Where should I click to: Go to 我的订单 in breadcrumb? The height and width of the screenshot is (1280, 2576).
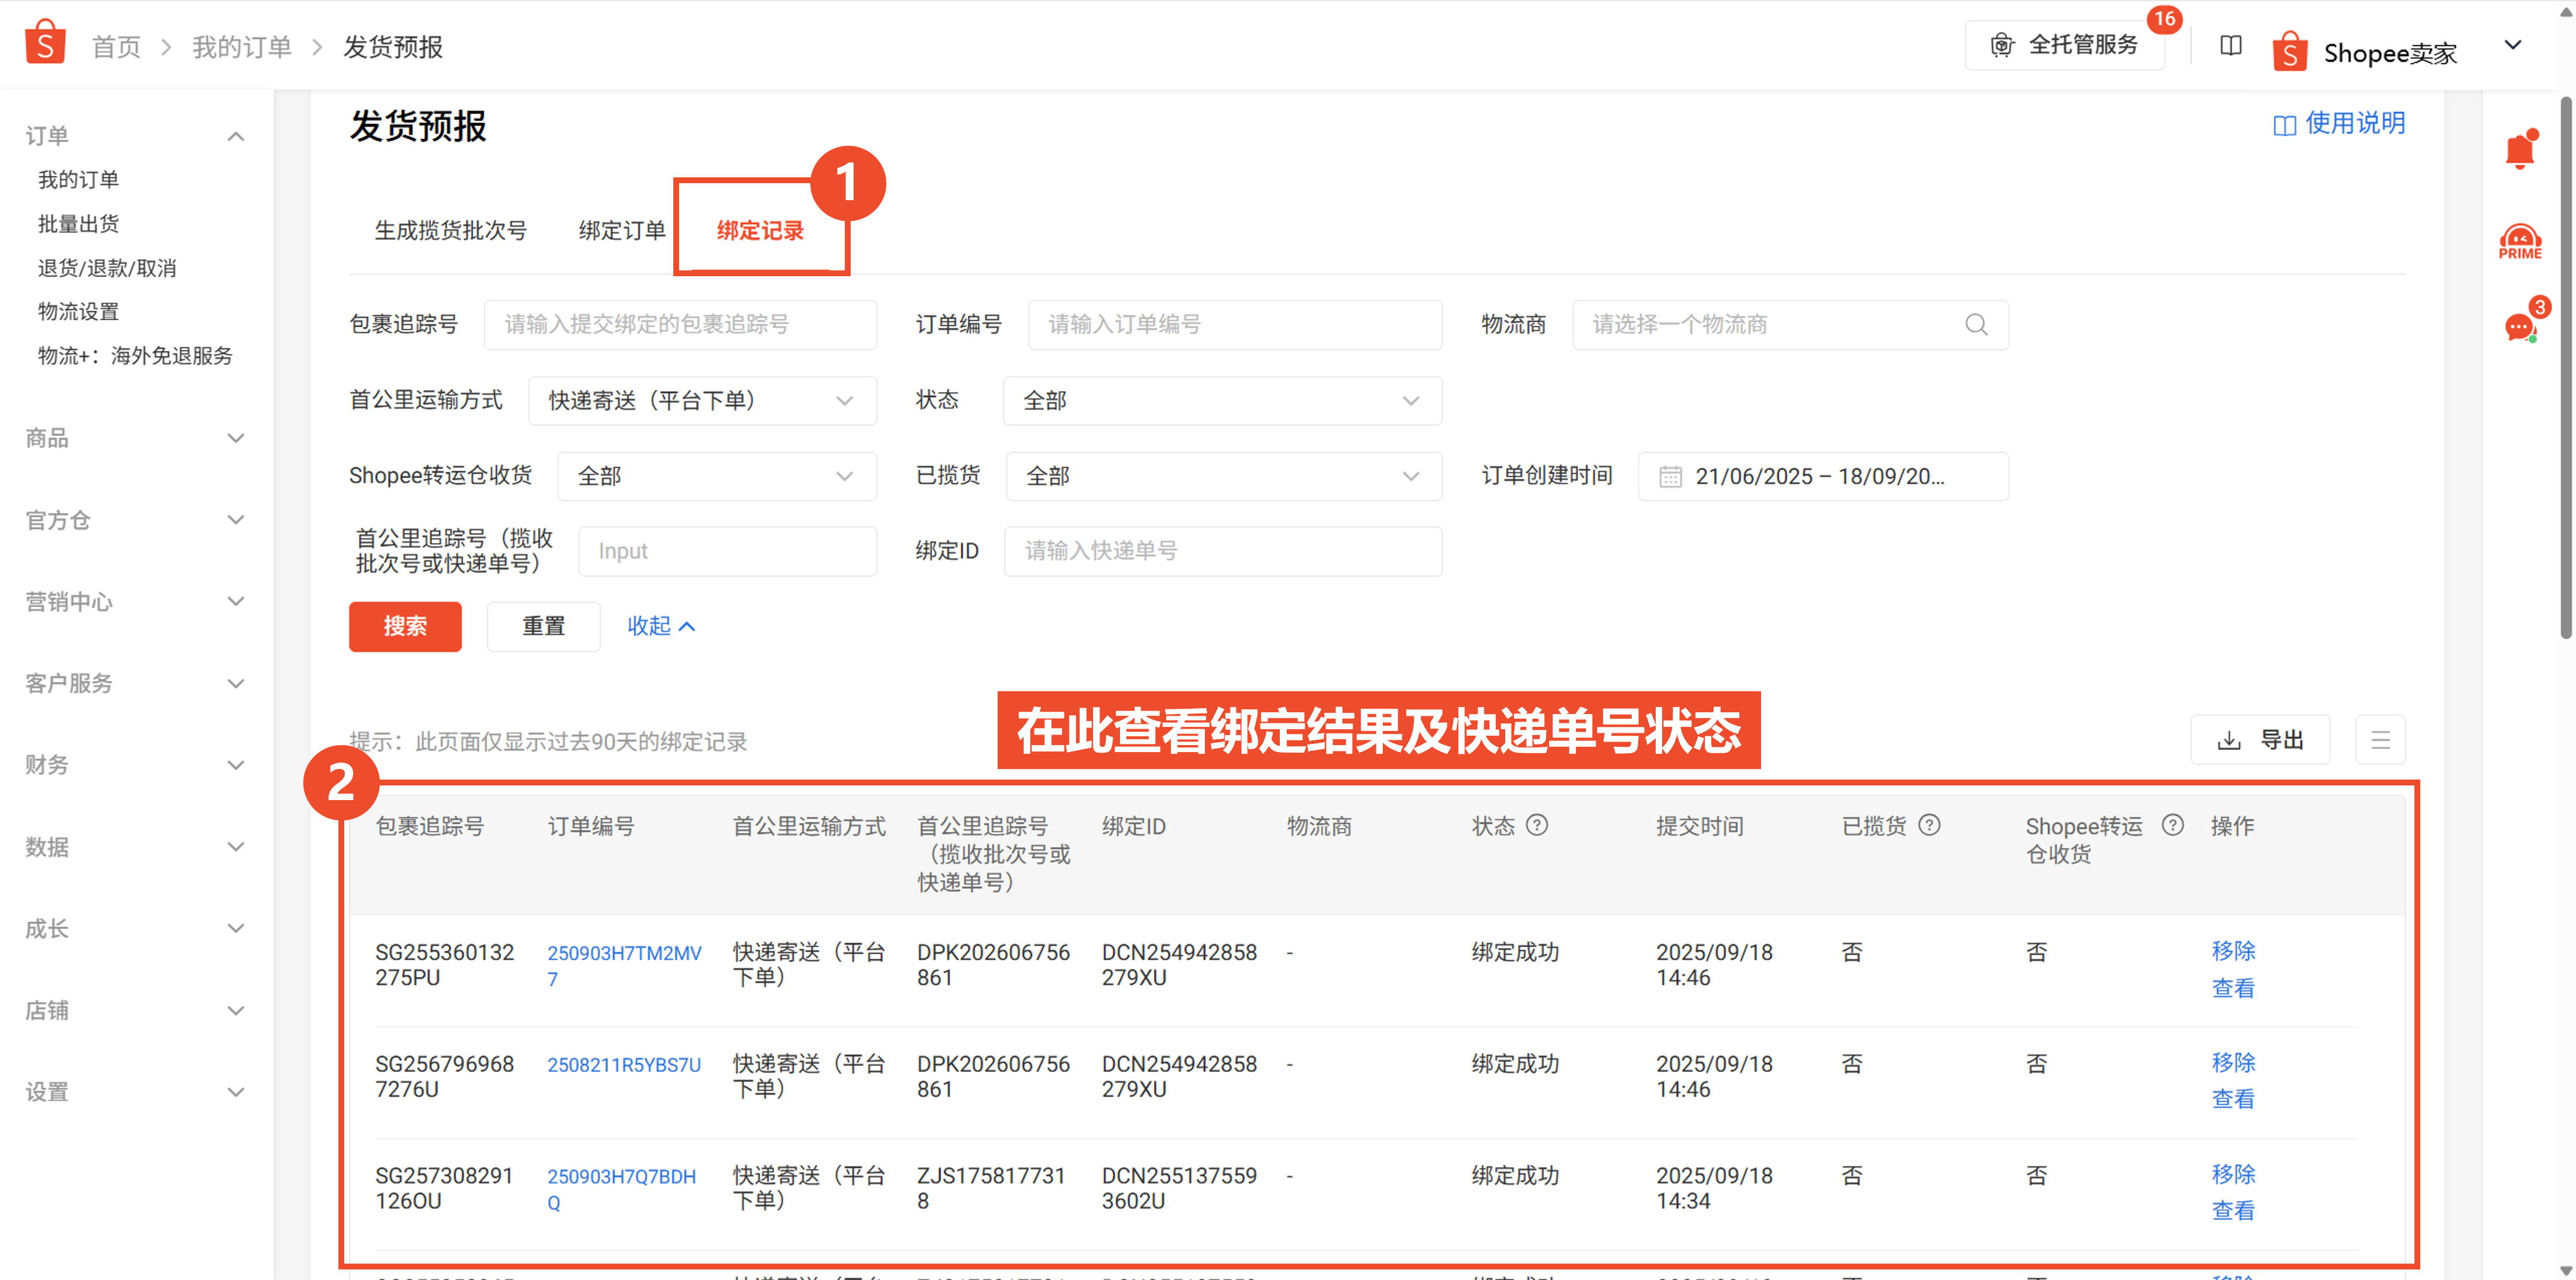(241, 47)
